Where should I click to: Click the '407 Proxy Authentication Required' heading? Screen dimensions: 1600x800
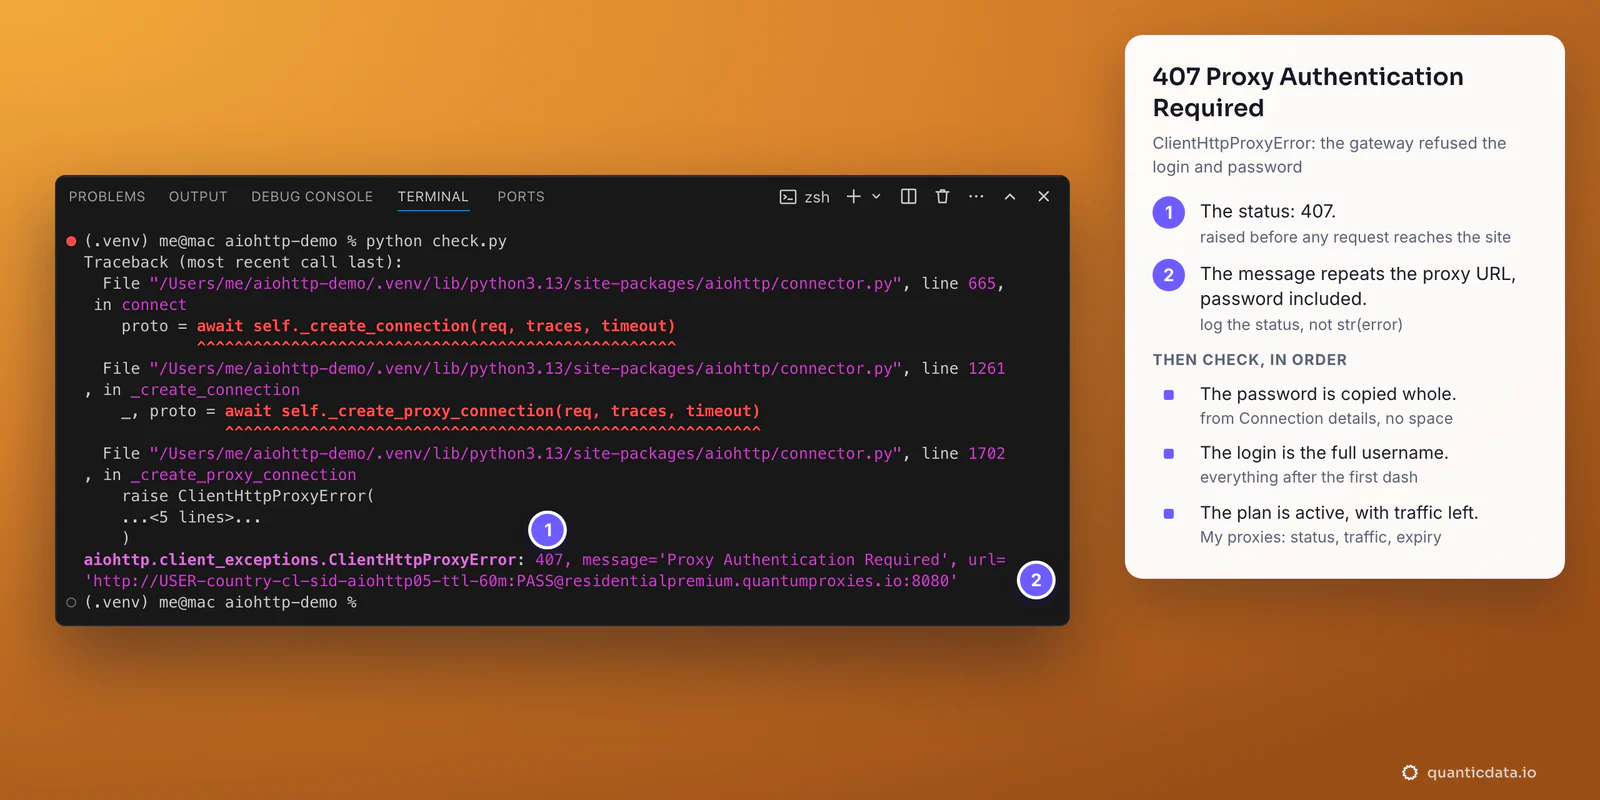pos(1308,92)
